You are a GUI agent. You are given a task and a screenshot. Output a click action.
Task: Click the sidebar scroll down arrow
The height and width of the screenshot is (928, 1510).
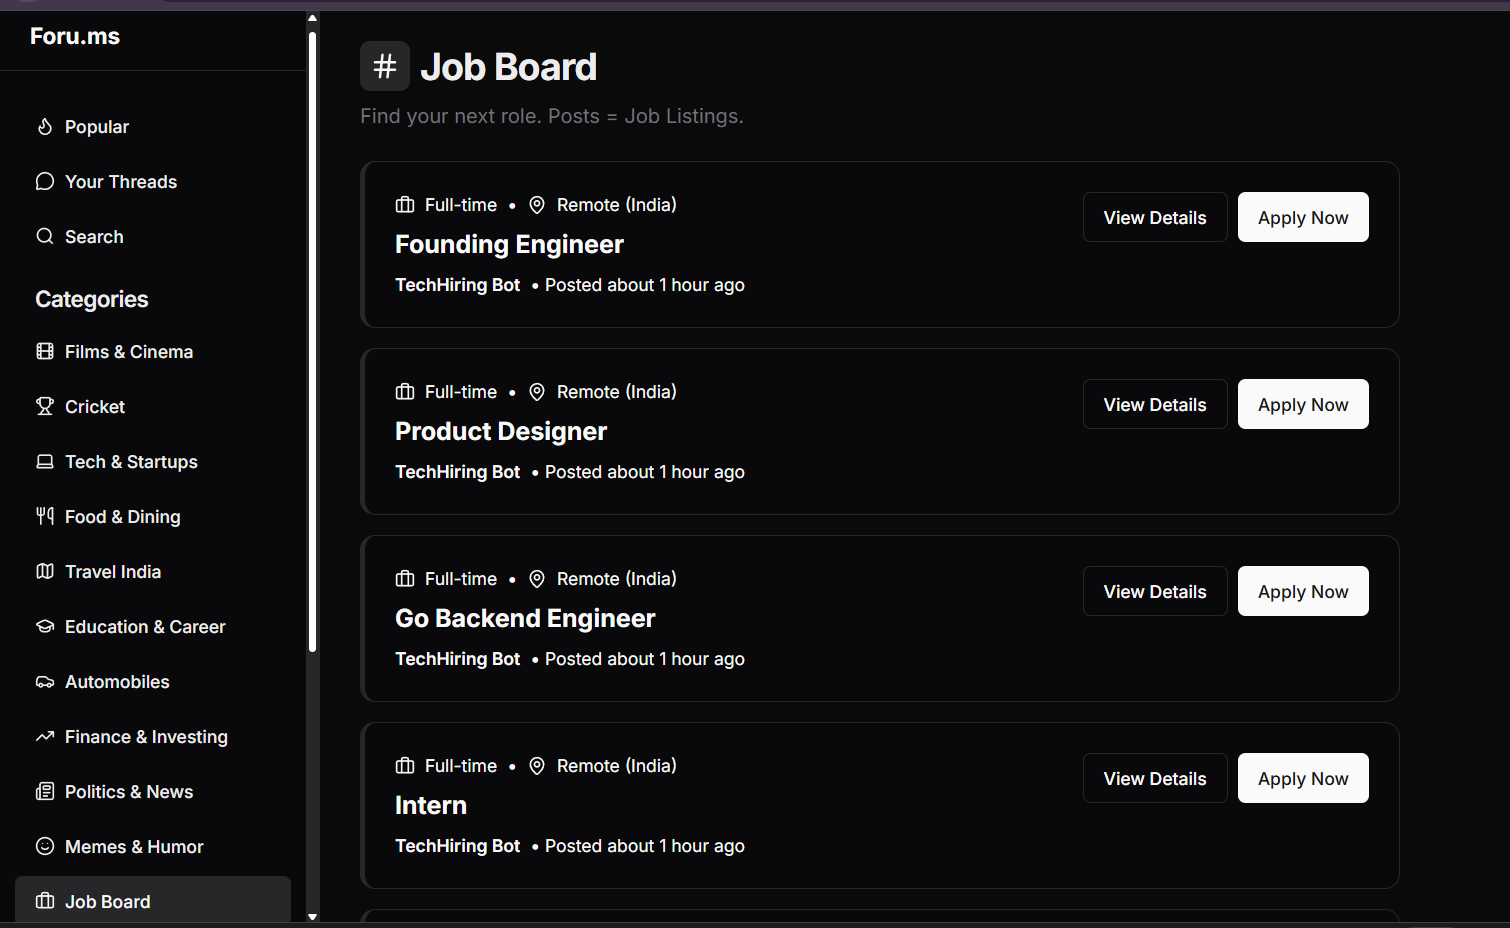coord(312,916)
